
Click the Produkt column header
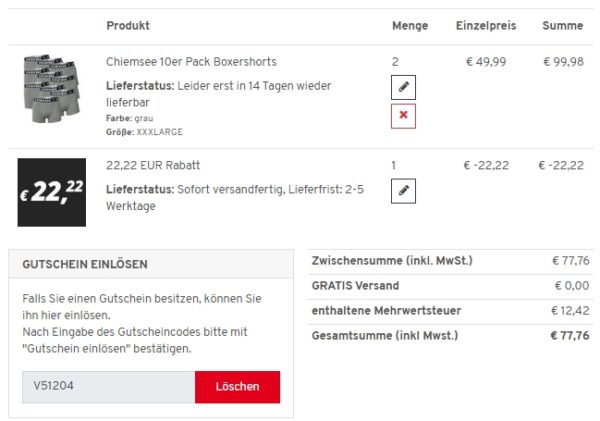(128, 25)
